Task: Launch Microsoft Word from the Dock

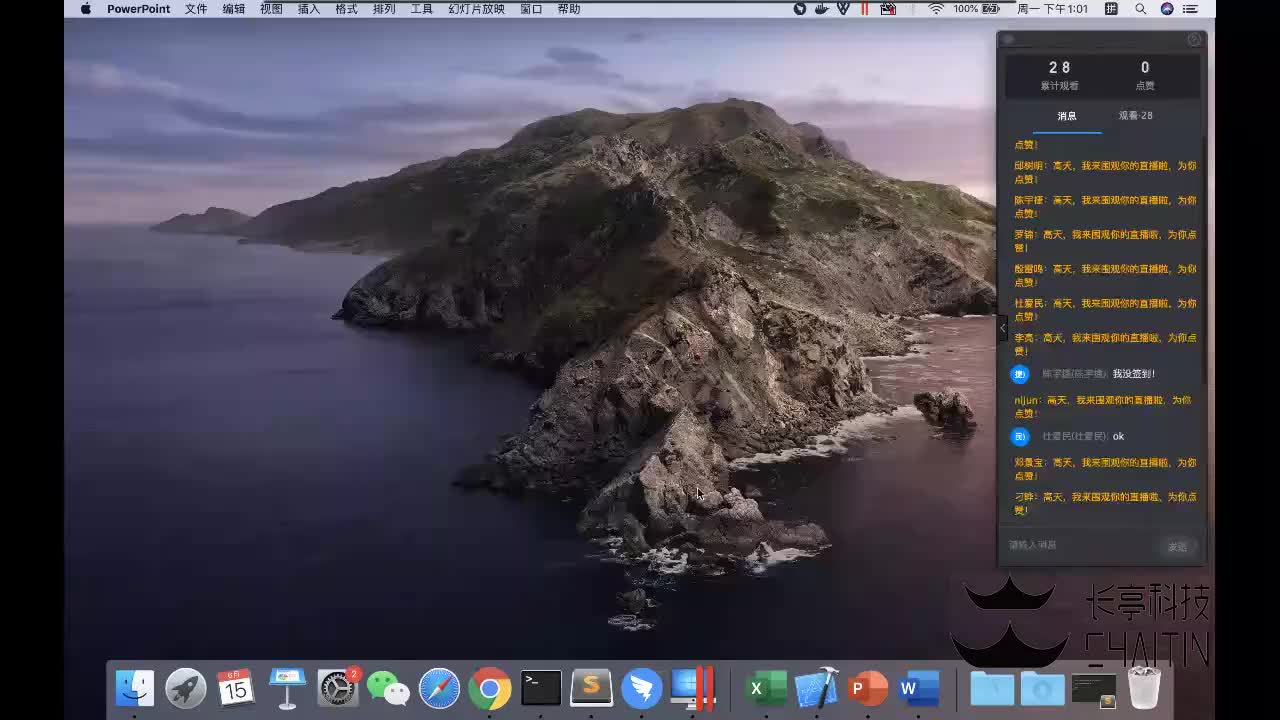Action: [x=918, y=688]
